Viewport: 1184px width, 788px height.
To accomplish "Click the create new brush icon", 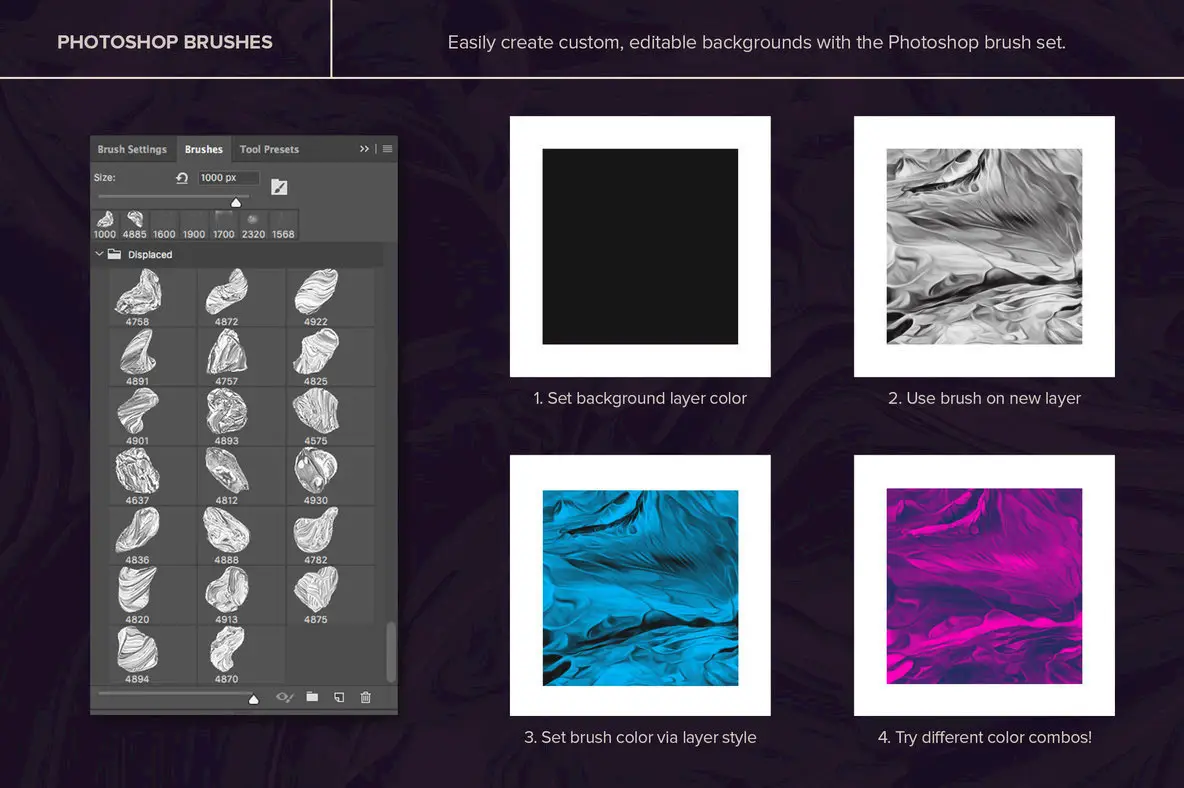I will point(339,697).
